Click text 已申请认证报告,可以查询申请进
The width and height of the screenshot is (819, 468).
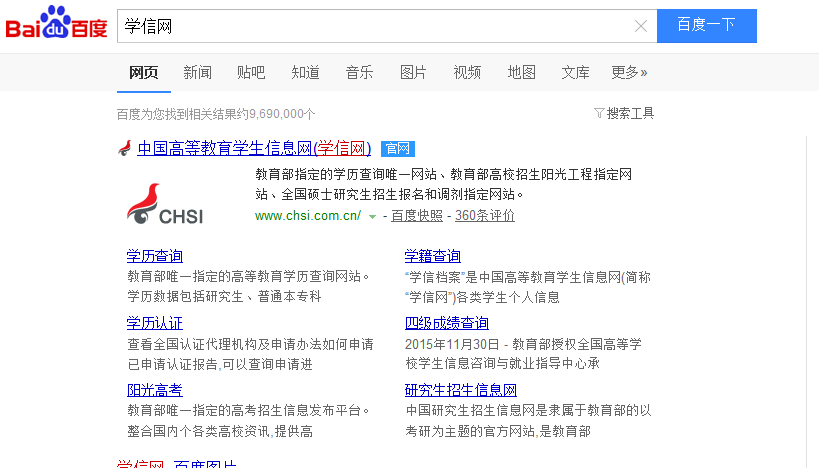tap(220, 364)
